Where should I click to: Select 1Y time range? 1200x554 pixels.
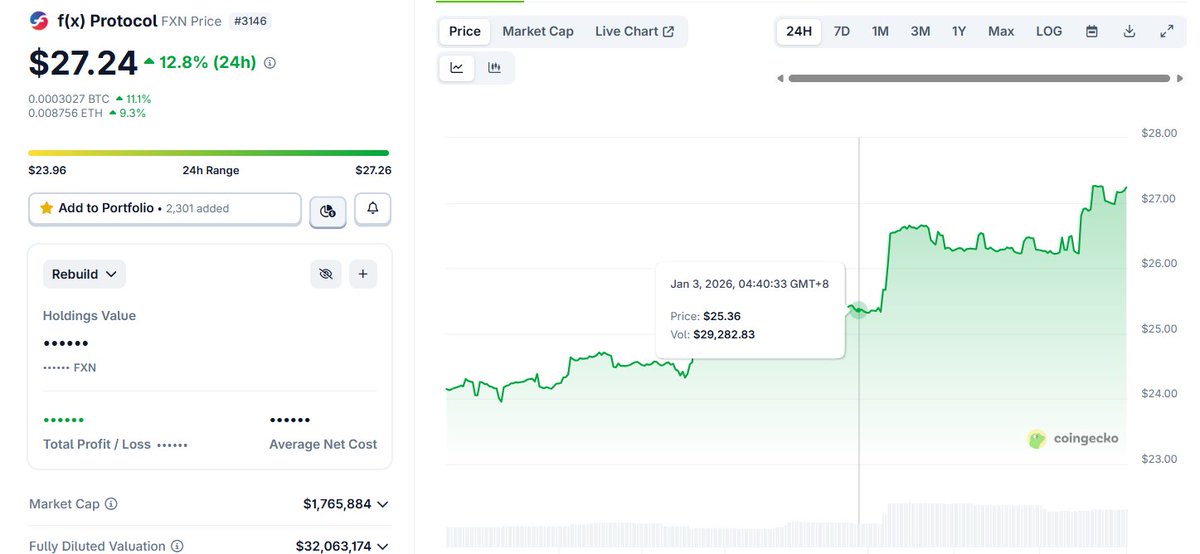pyautogui.click(x=959, y=31)
